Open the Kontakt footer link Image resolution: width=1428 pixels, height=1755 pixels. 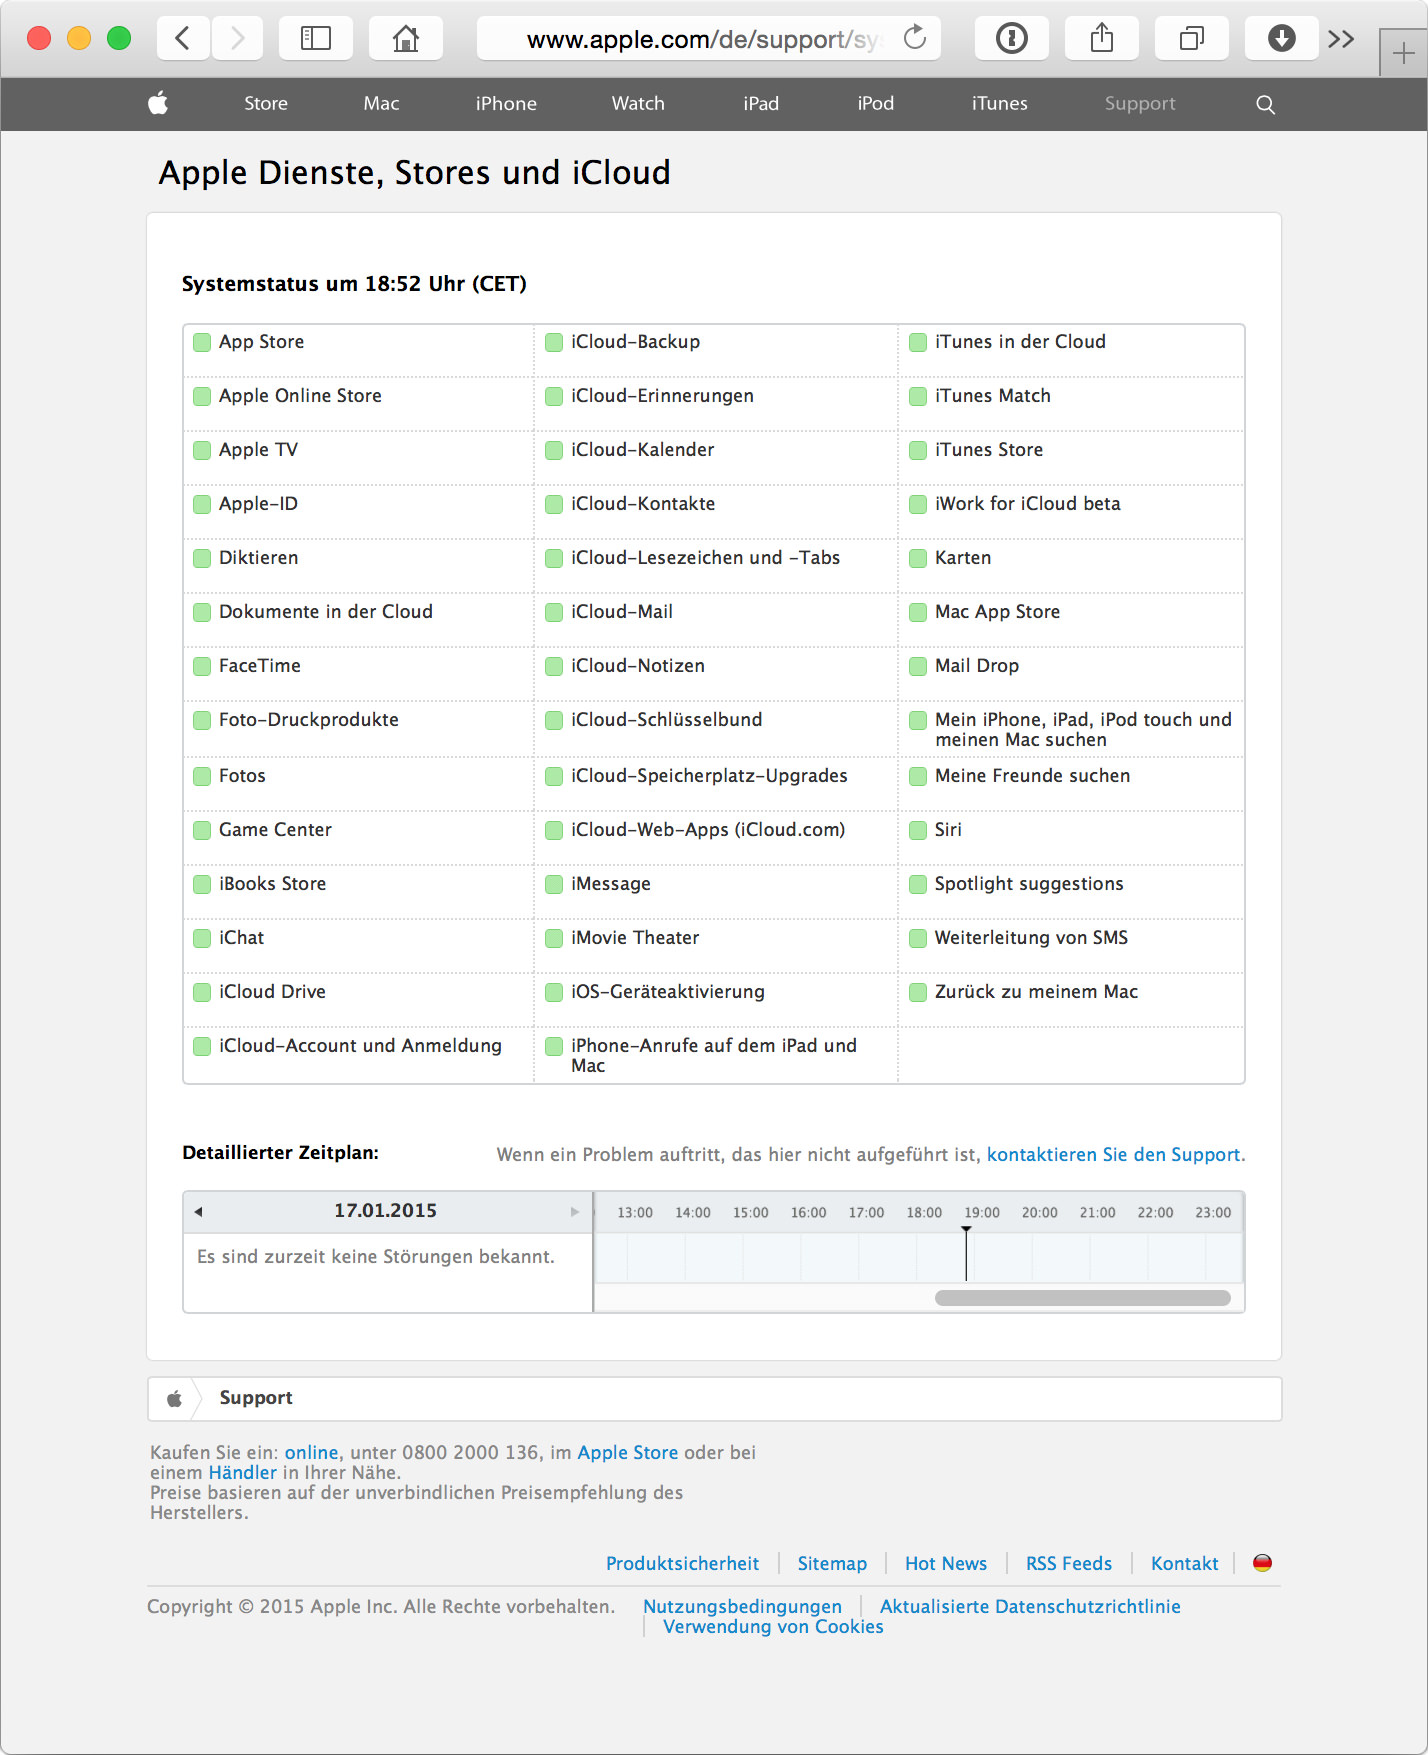[x=1184, y=1563]
